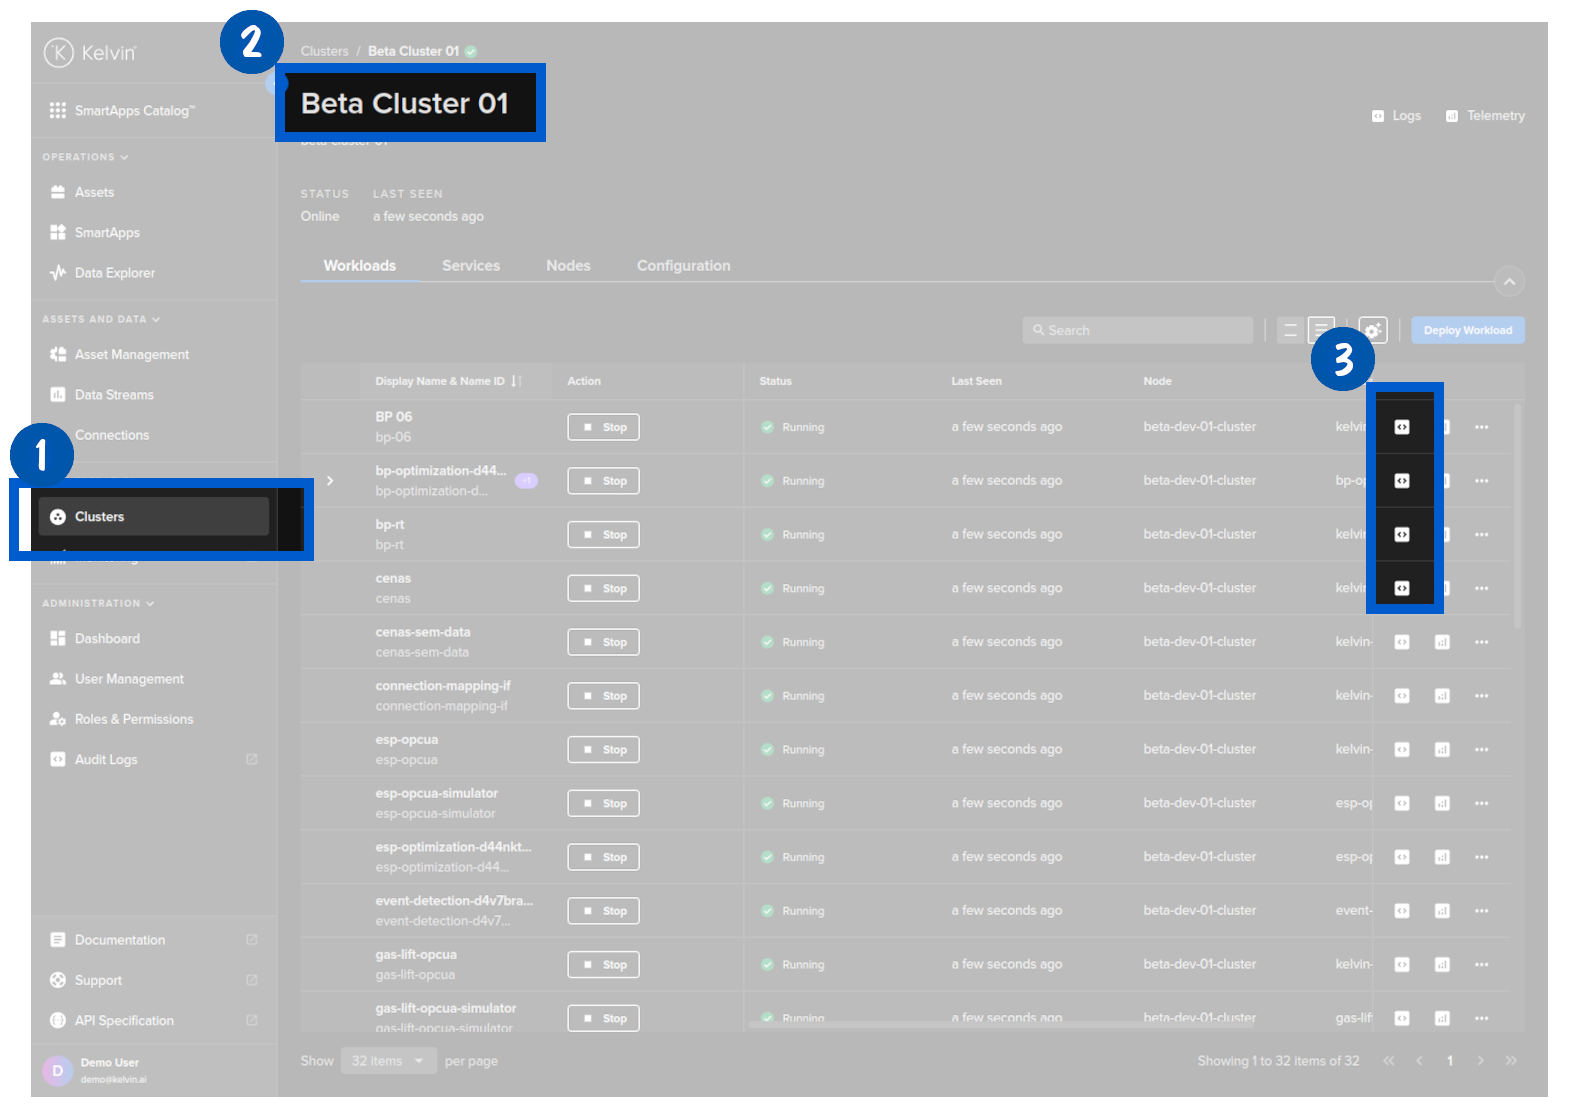Stop the cenas workload
The height and width of the screenshot is (1120, 1580).
[x=603, y=589]
